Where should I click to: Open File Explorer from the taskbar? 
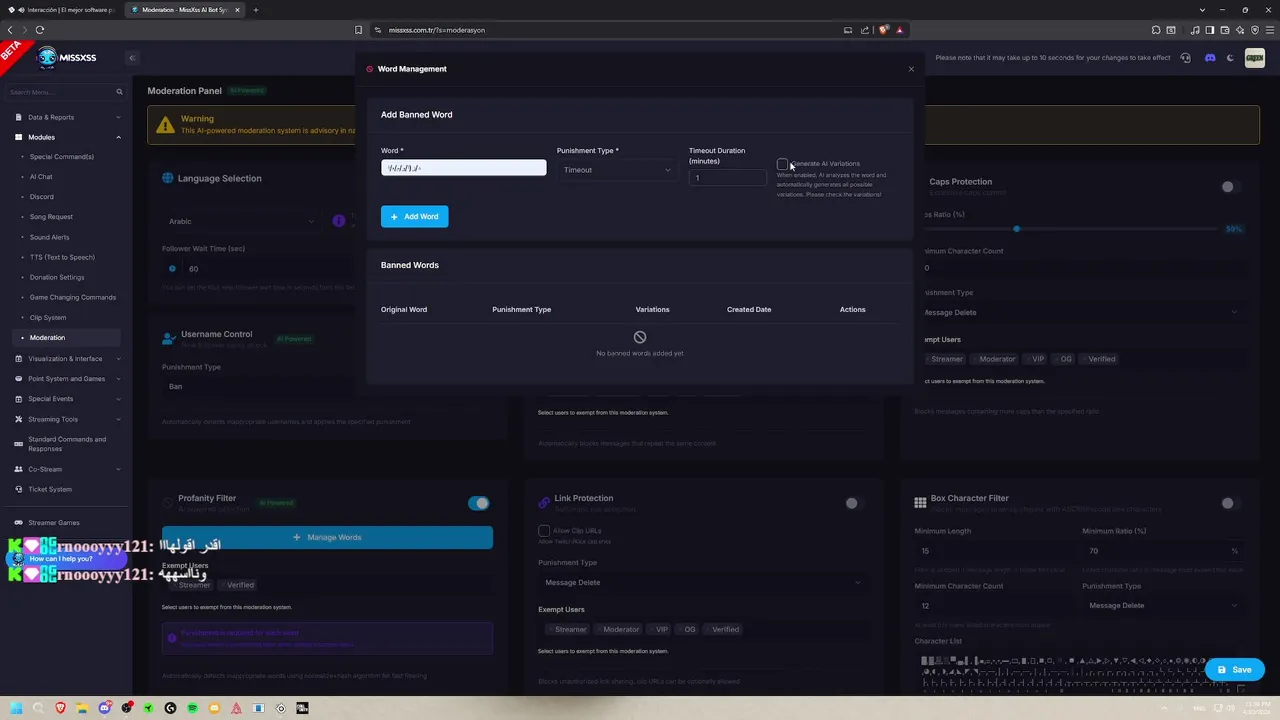(x=82, y=708)
